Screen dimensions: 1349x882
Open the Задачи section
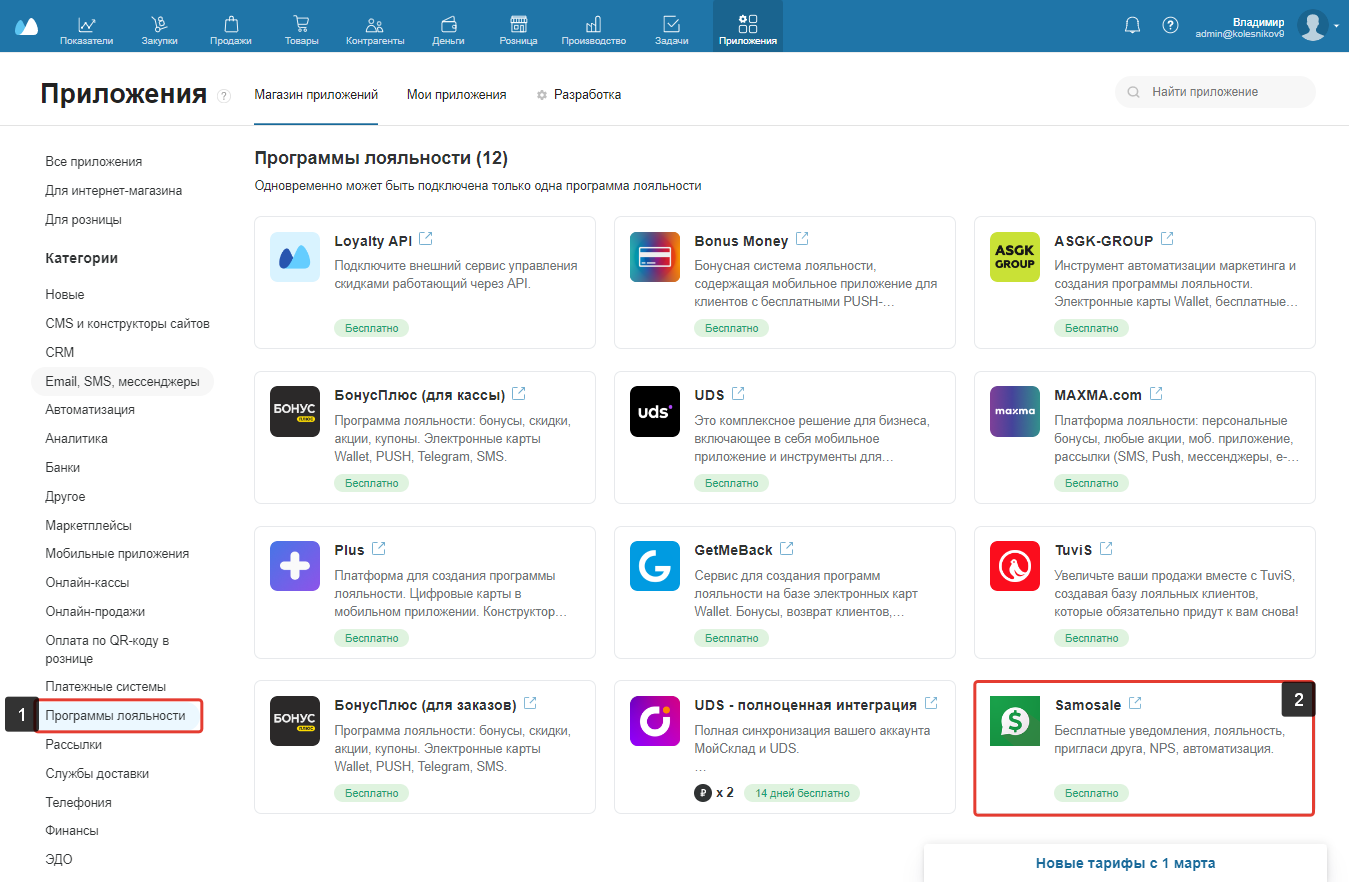point(671,30)
